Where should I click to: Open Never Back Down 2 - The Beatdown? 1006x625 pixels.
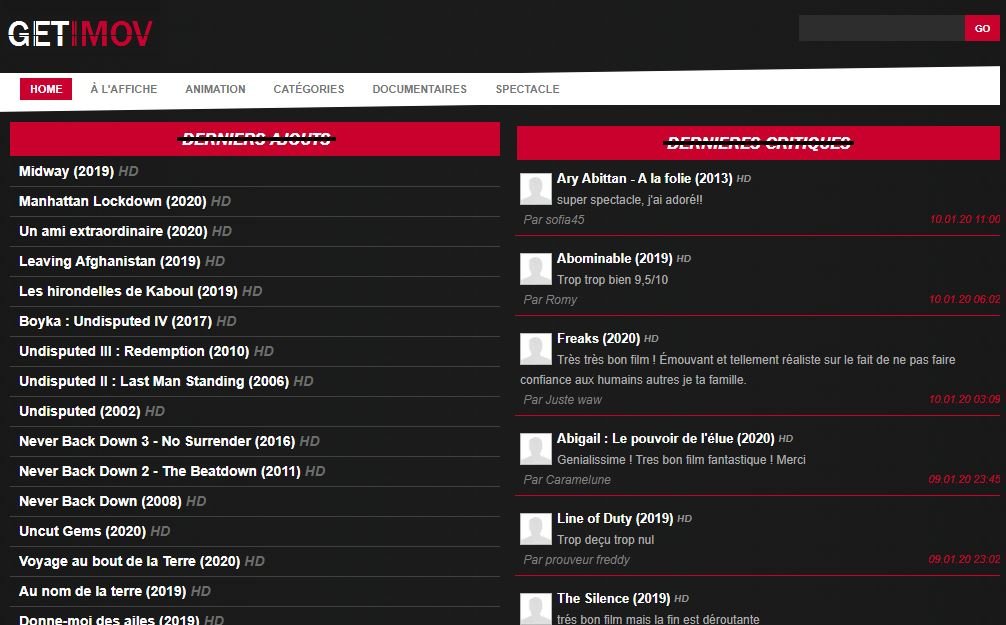160,472
